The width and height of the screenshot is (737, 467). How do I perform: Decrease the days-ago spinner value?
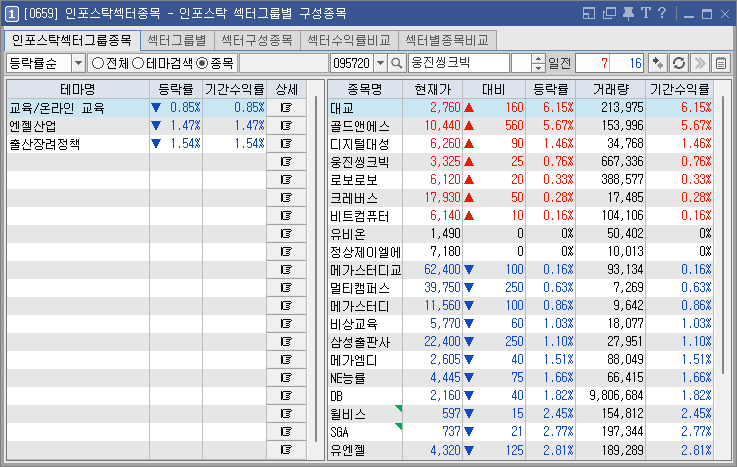[538, 68]
